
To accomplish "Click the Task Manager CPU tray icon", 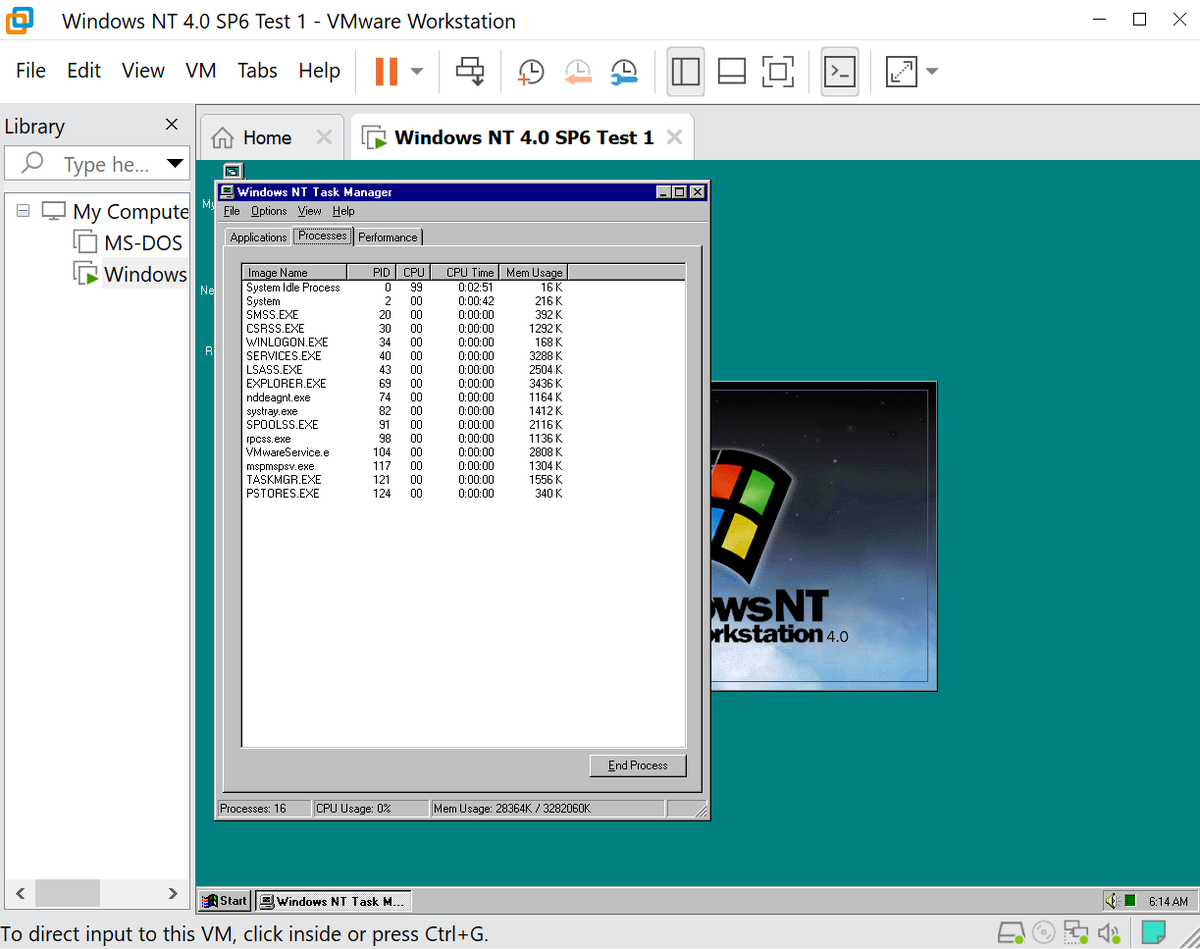I will point(1129,901).
